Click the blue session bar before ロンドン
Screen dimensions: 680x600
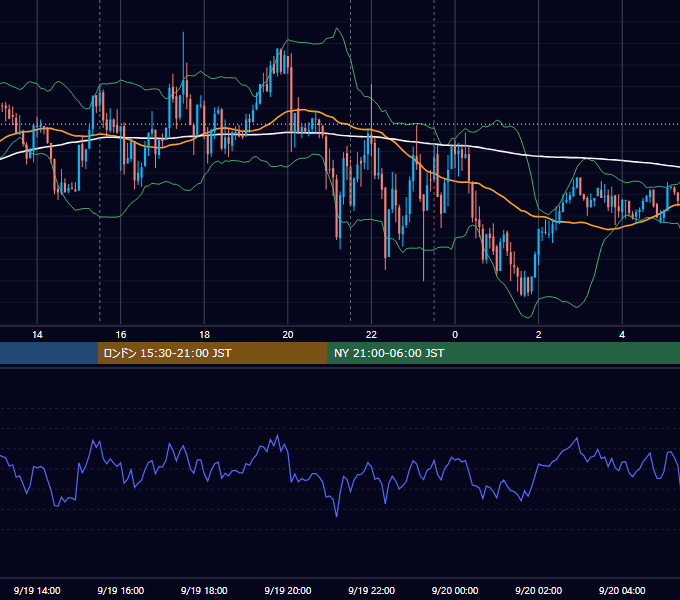[x=49, y=353]
